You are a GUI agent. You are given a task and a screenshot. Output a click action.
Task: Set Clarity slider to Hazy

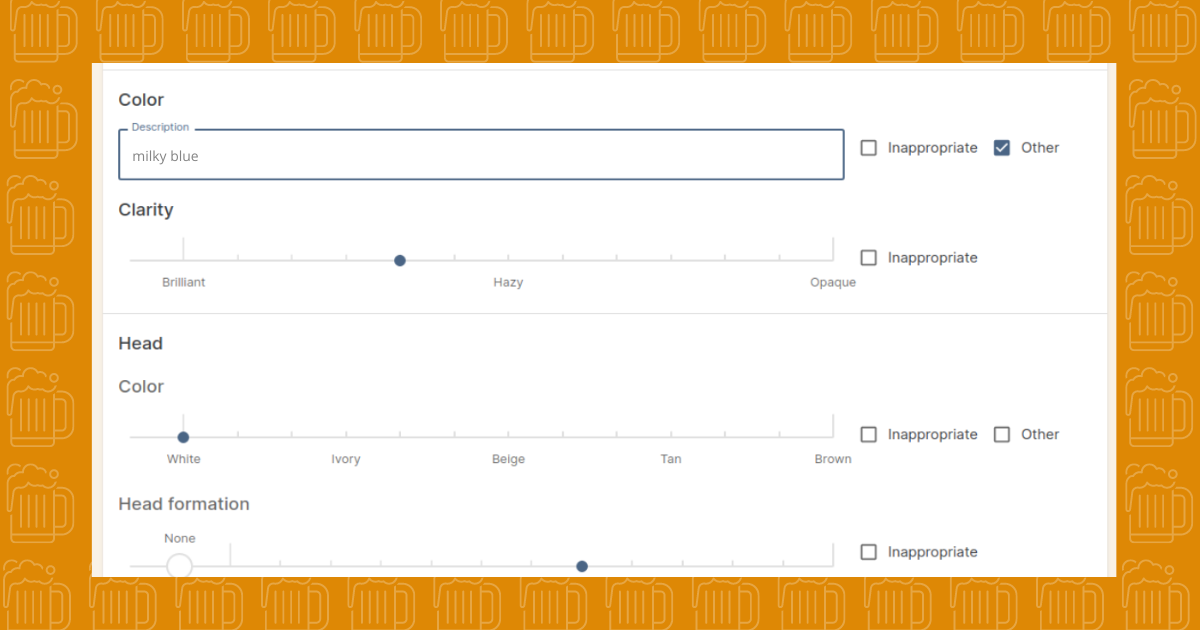click(x=508, y=261)
